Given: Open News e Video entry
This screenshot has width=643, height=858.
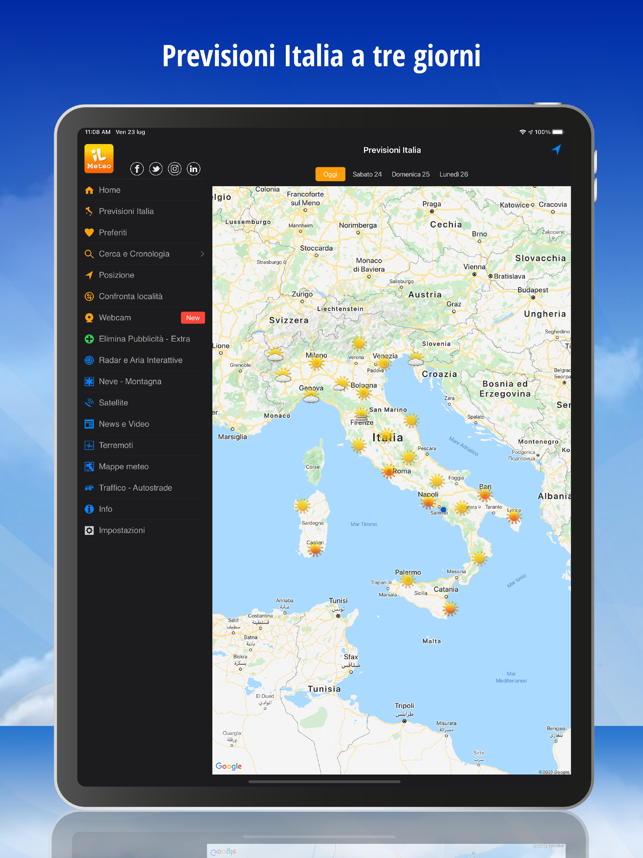Looking at the screenshot, I should [x=144, y=424].
